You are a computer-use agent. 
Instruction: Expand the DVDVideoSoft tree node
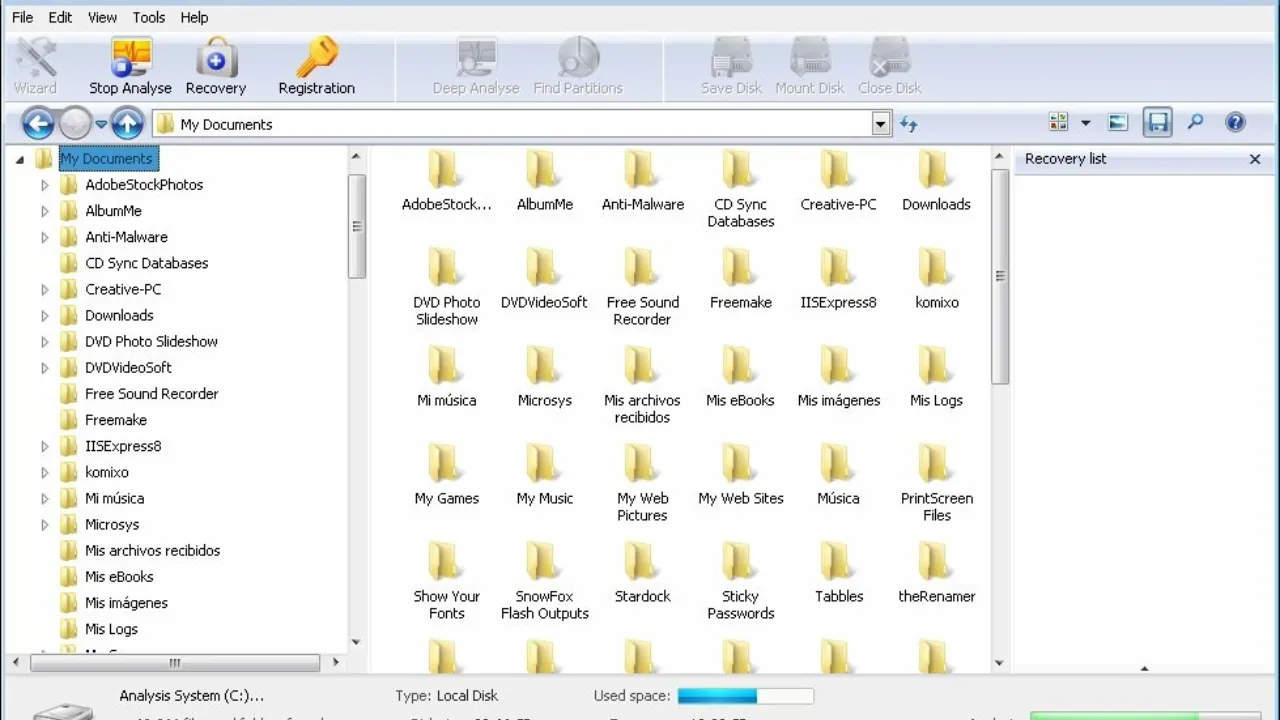[x=45, y=368]
